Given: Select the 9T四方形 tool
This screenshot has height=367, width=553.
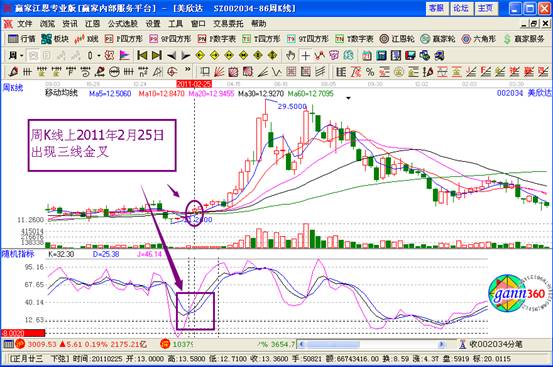Looking at the screenshot, I should 308,39.
